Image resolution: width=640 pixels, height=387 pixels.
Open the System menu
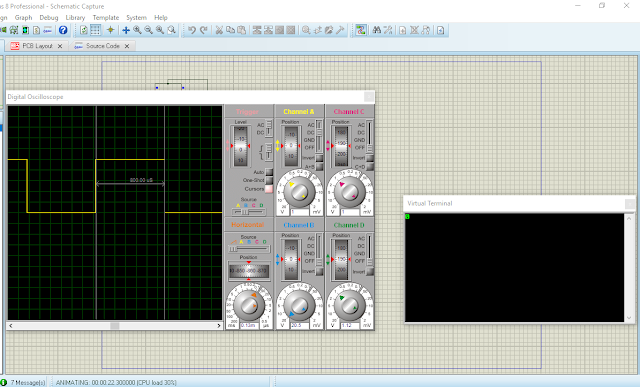pos(136,18)
